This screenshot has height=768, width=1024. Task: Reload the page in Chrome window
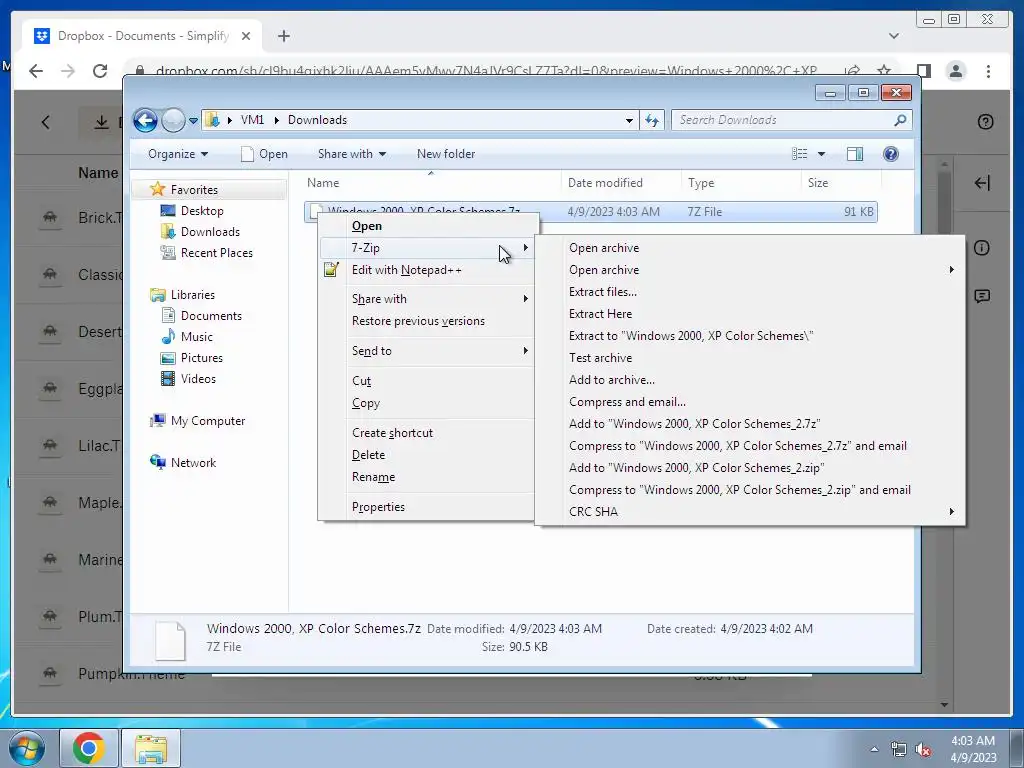(99, 71)
